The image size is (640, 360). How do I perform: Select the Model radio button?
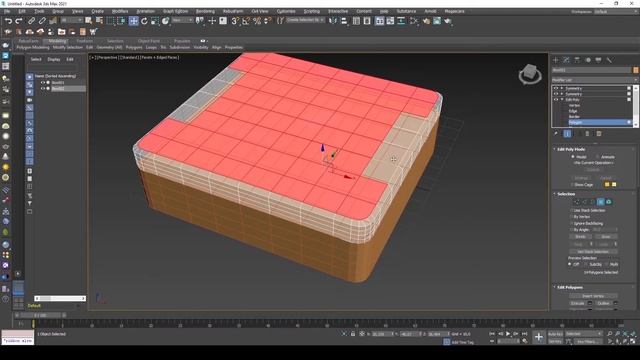point(573,157)
